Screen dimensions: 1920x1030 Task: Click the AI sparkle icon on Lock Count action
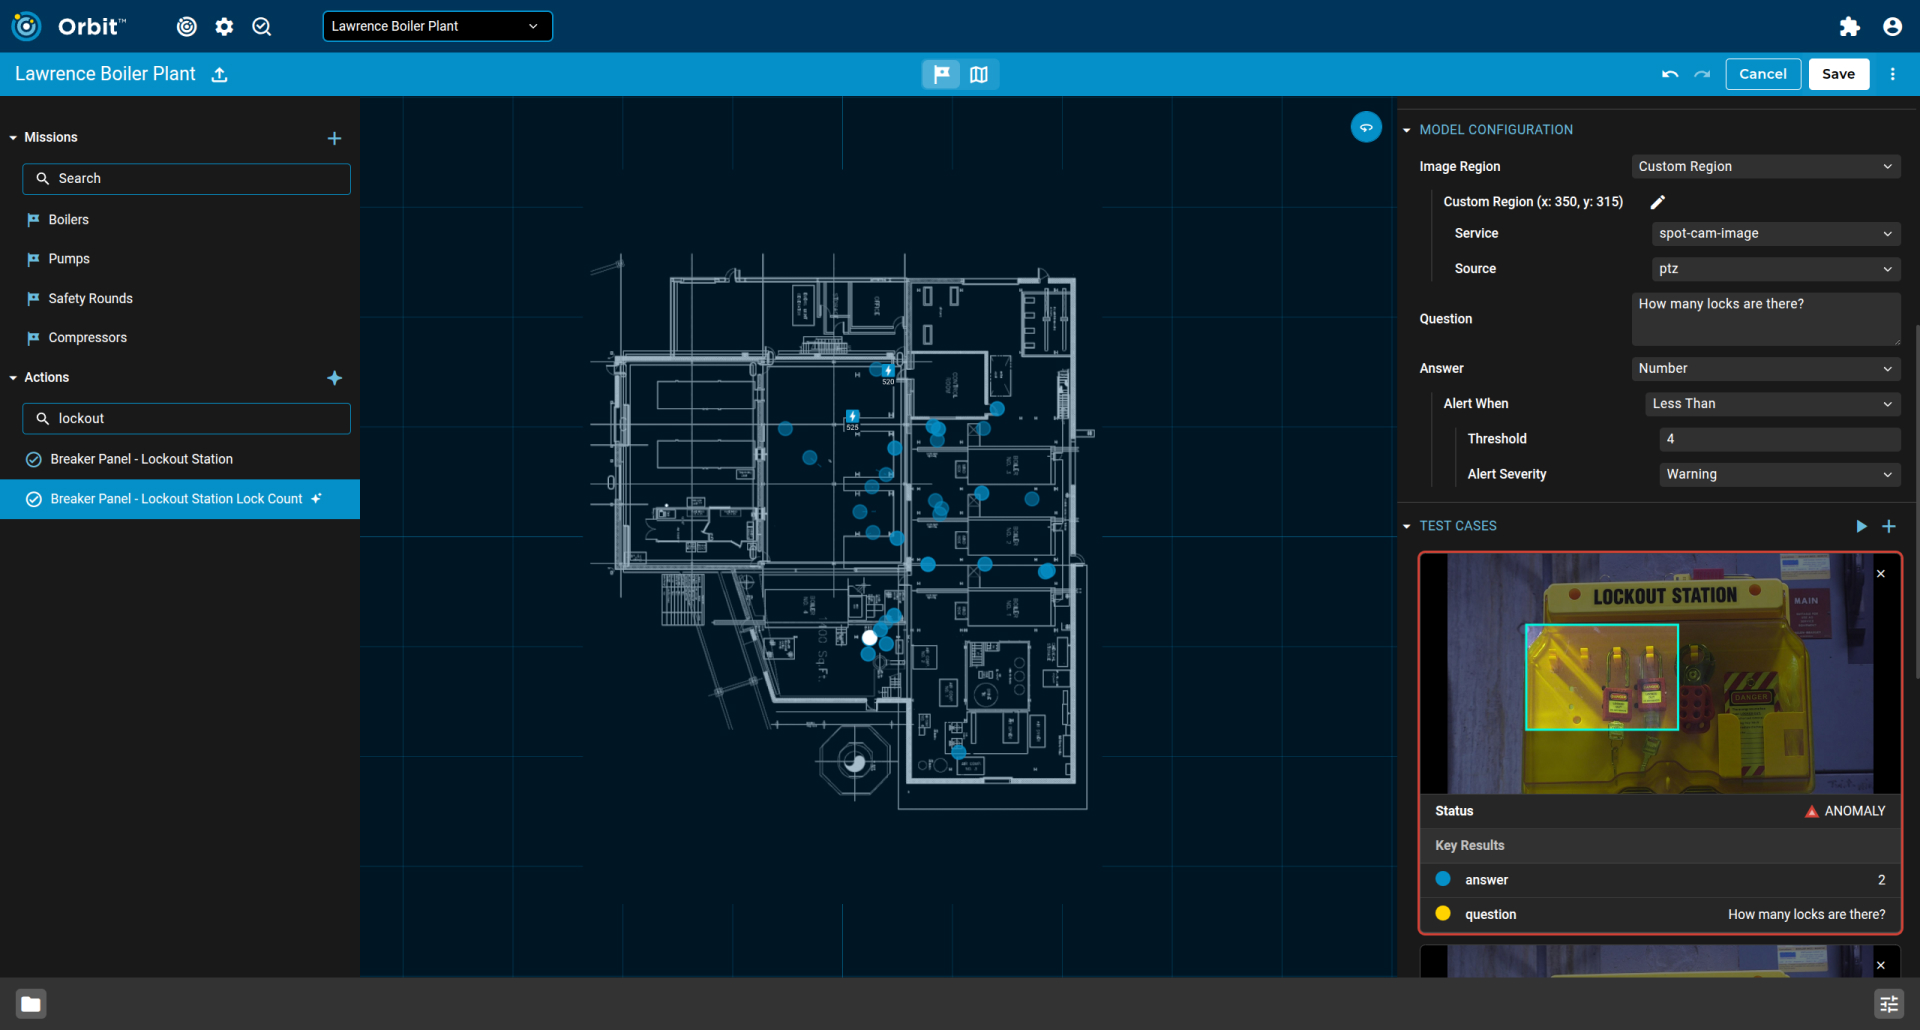point(317,498)
